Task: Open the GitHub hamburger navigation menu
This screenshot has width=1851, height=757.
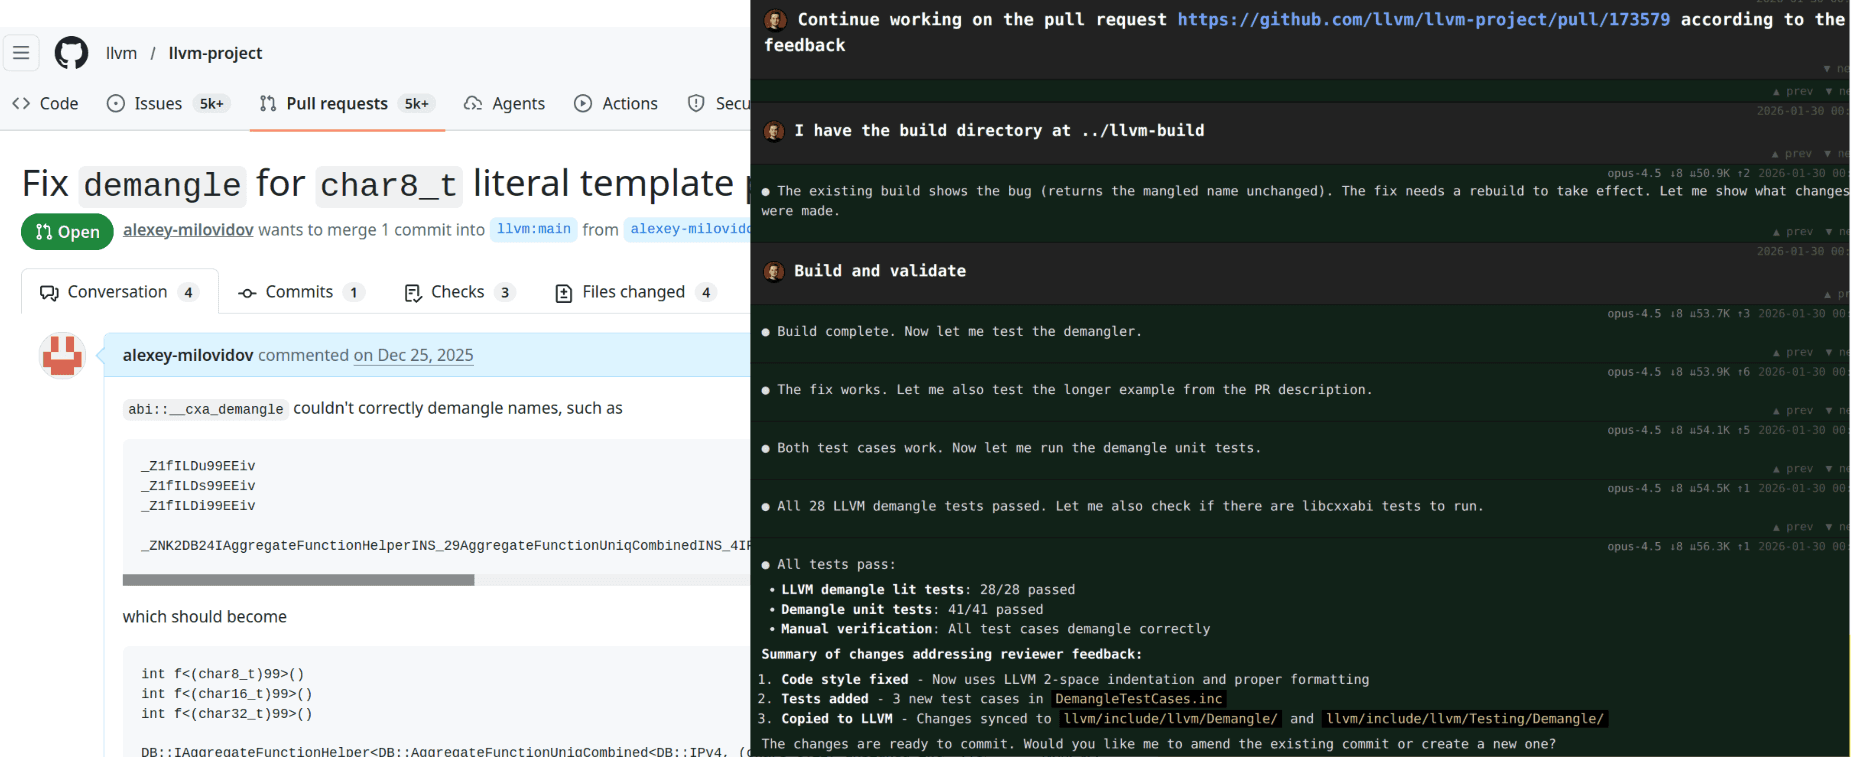Action: click(x=21, y=53)
